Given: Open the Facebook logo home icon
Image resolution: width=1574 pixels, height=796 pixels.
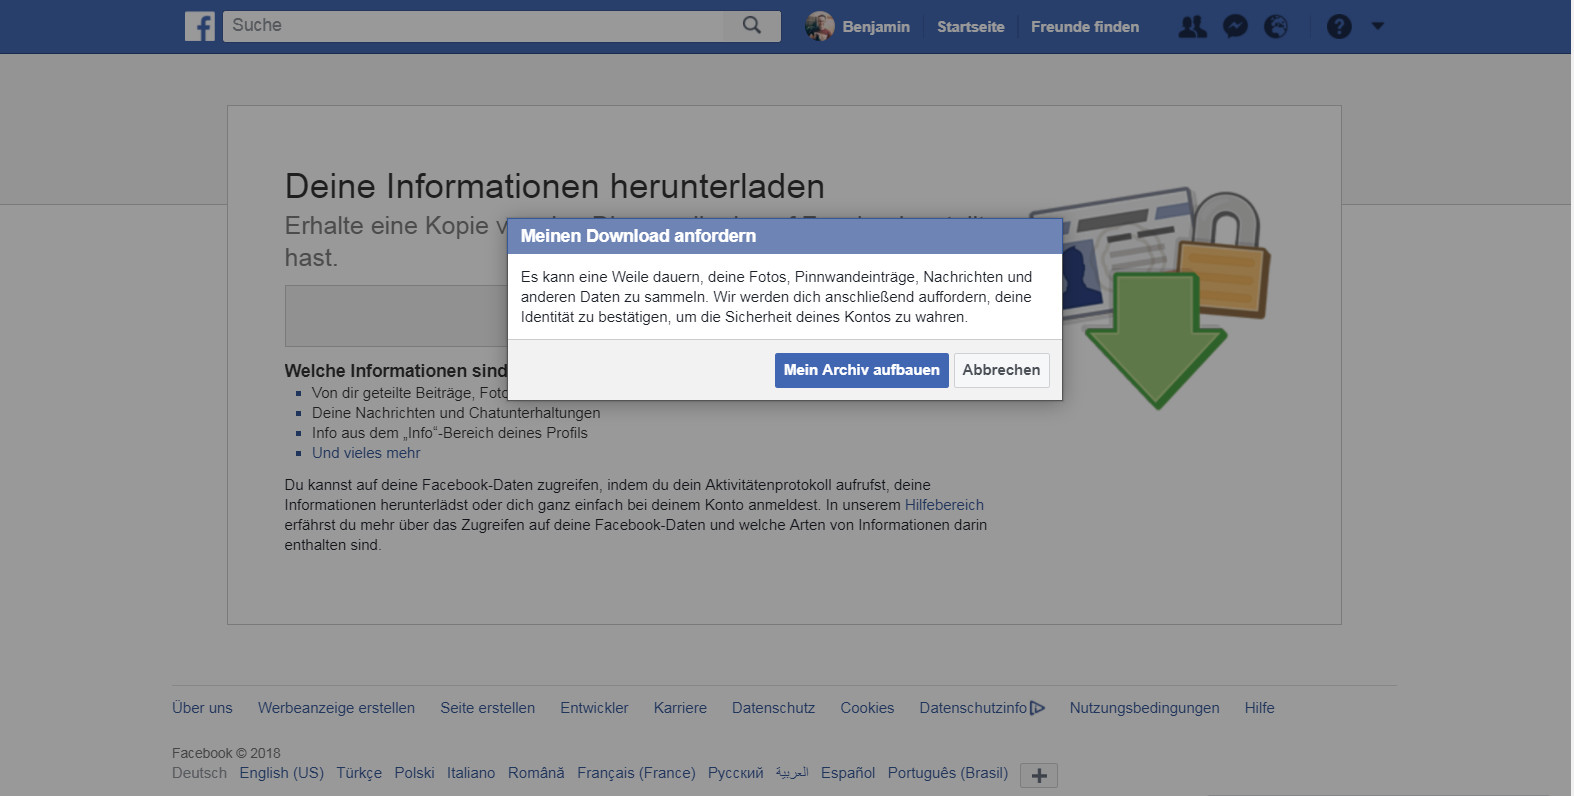Looking at the screenshot, I should [x=200, y=26].
